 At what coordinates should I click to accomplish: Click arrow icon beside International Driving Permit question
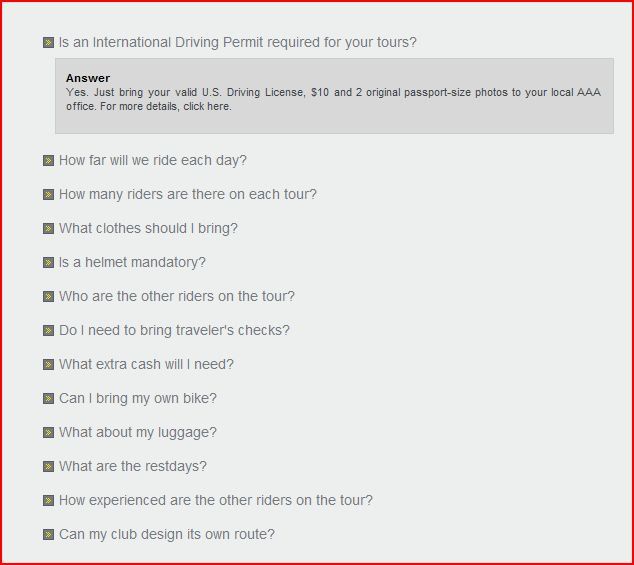[48, 43]
